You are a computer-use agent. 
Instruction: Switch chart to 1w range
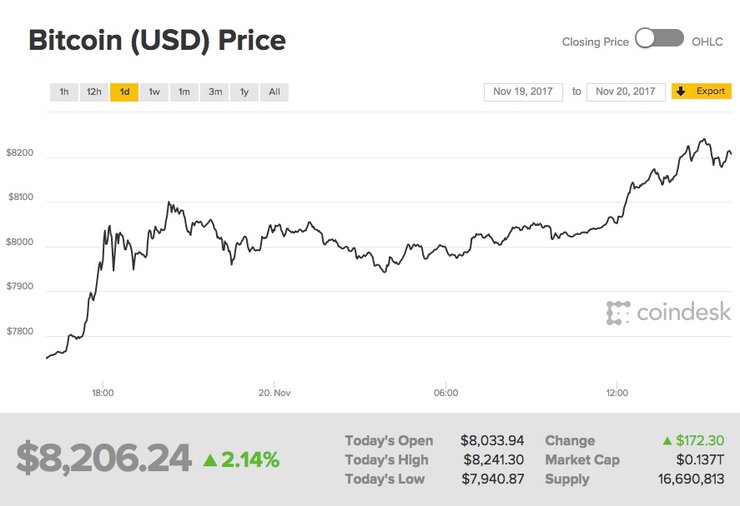pyautogui.click(x=154, y=92)
